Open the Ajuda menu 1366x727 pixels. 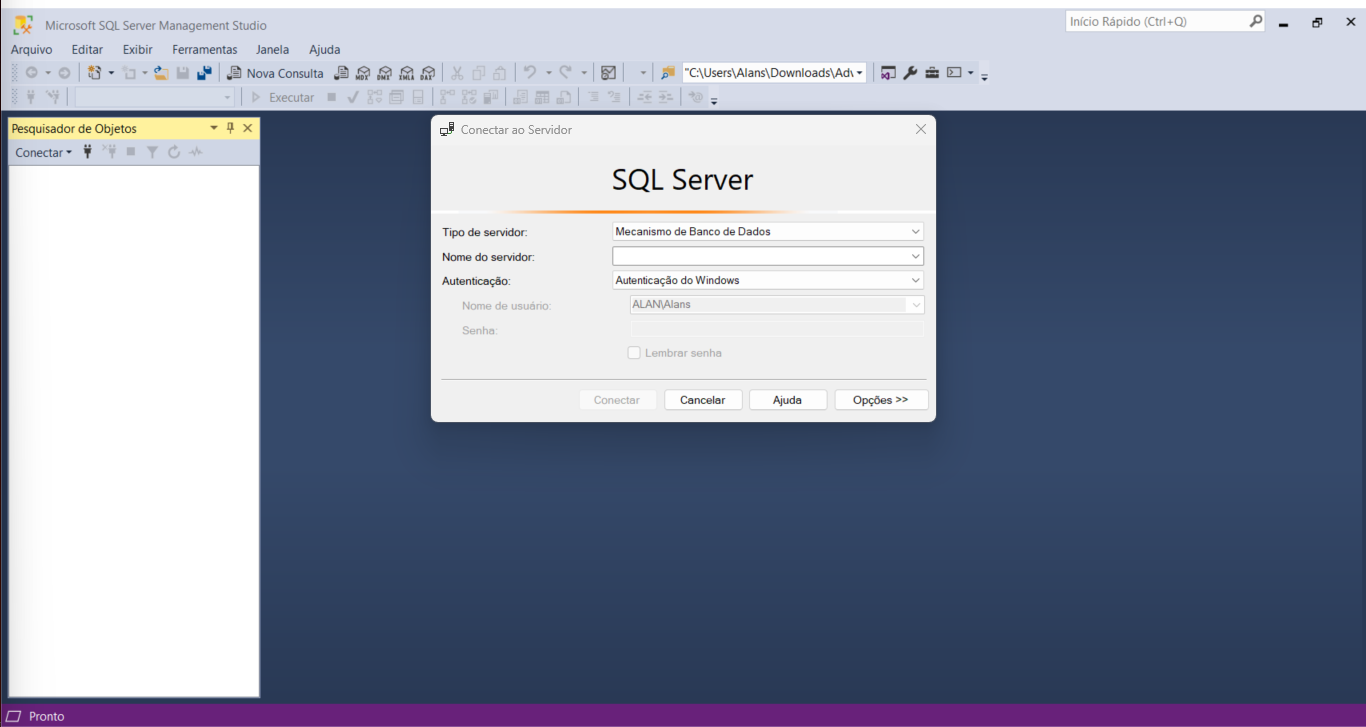325,49
